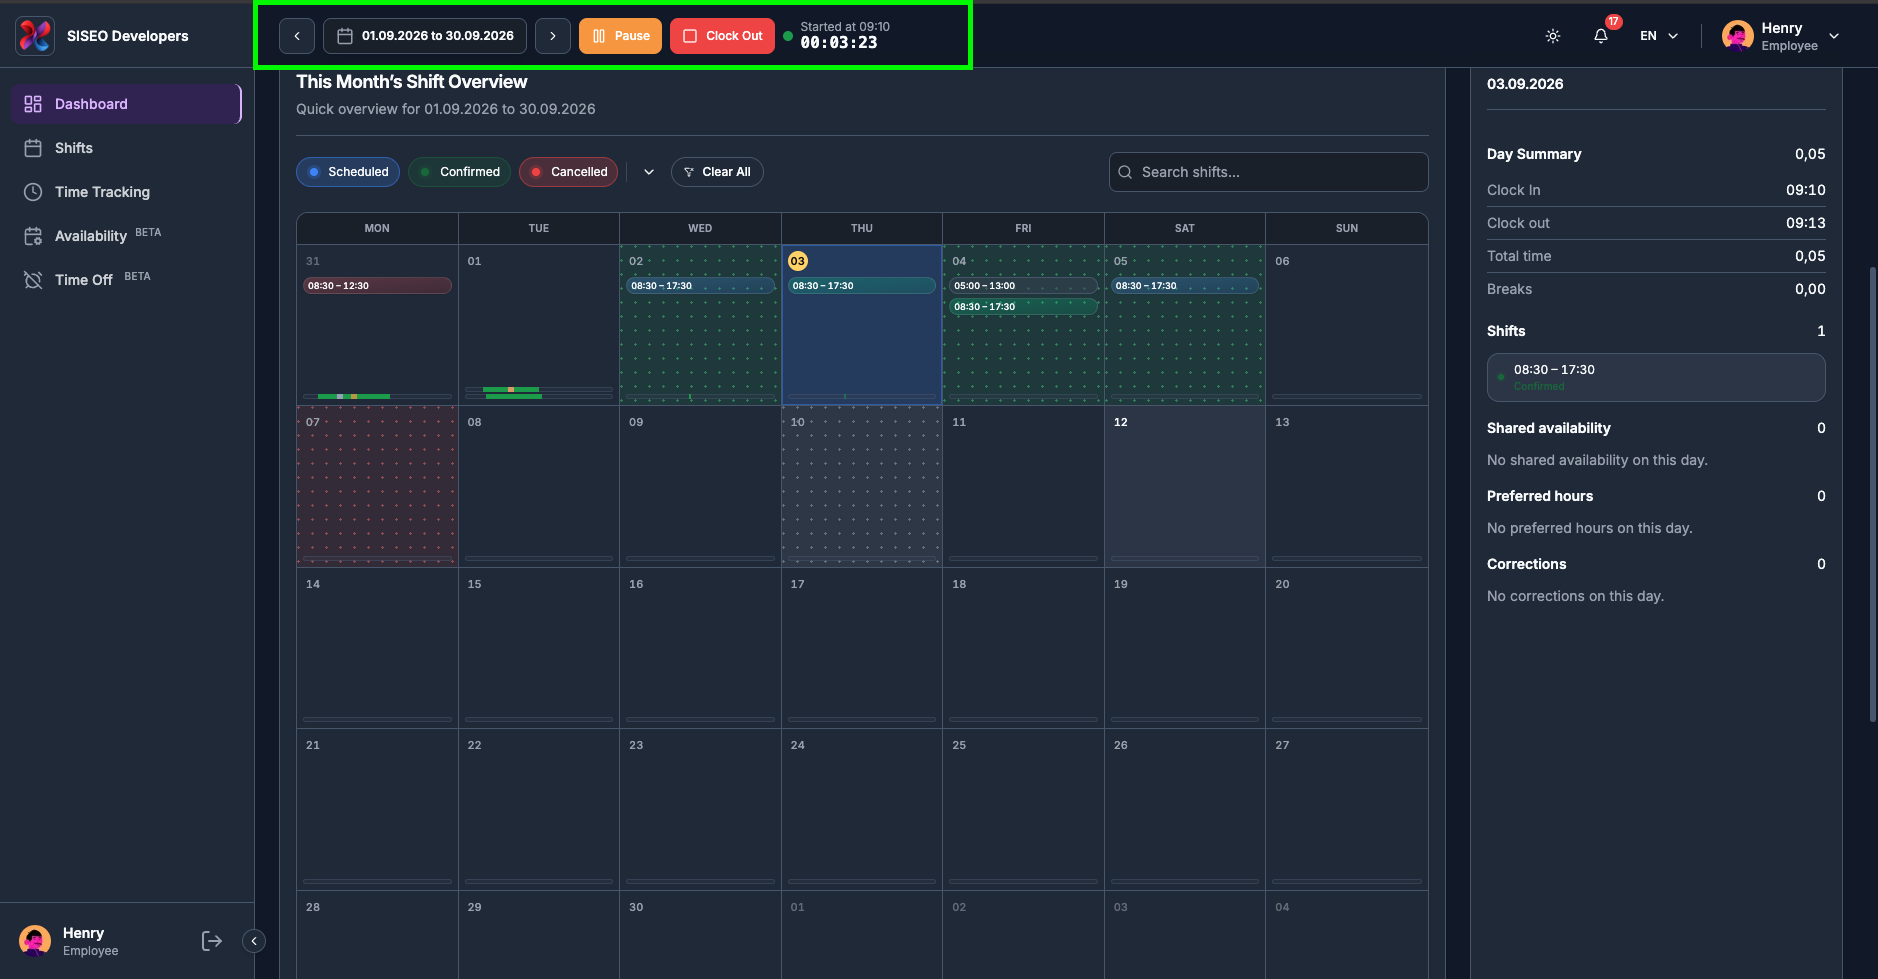The image size is (1878, 979).
Task: Click the Time Off icon in sidebar
Action: (x=33, y=280)
